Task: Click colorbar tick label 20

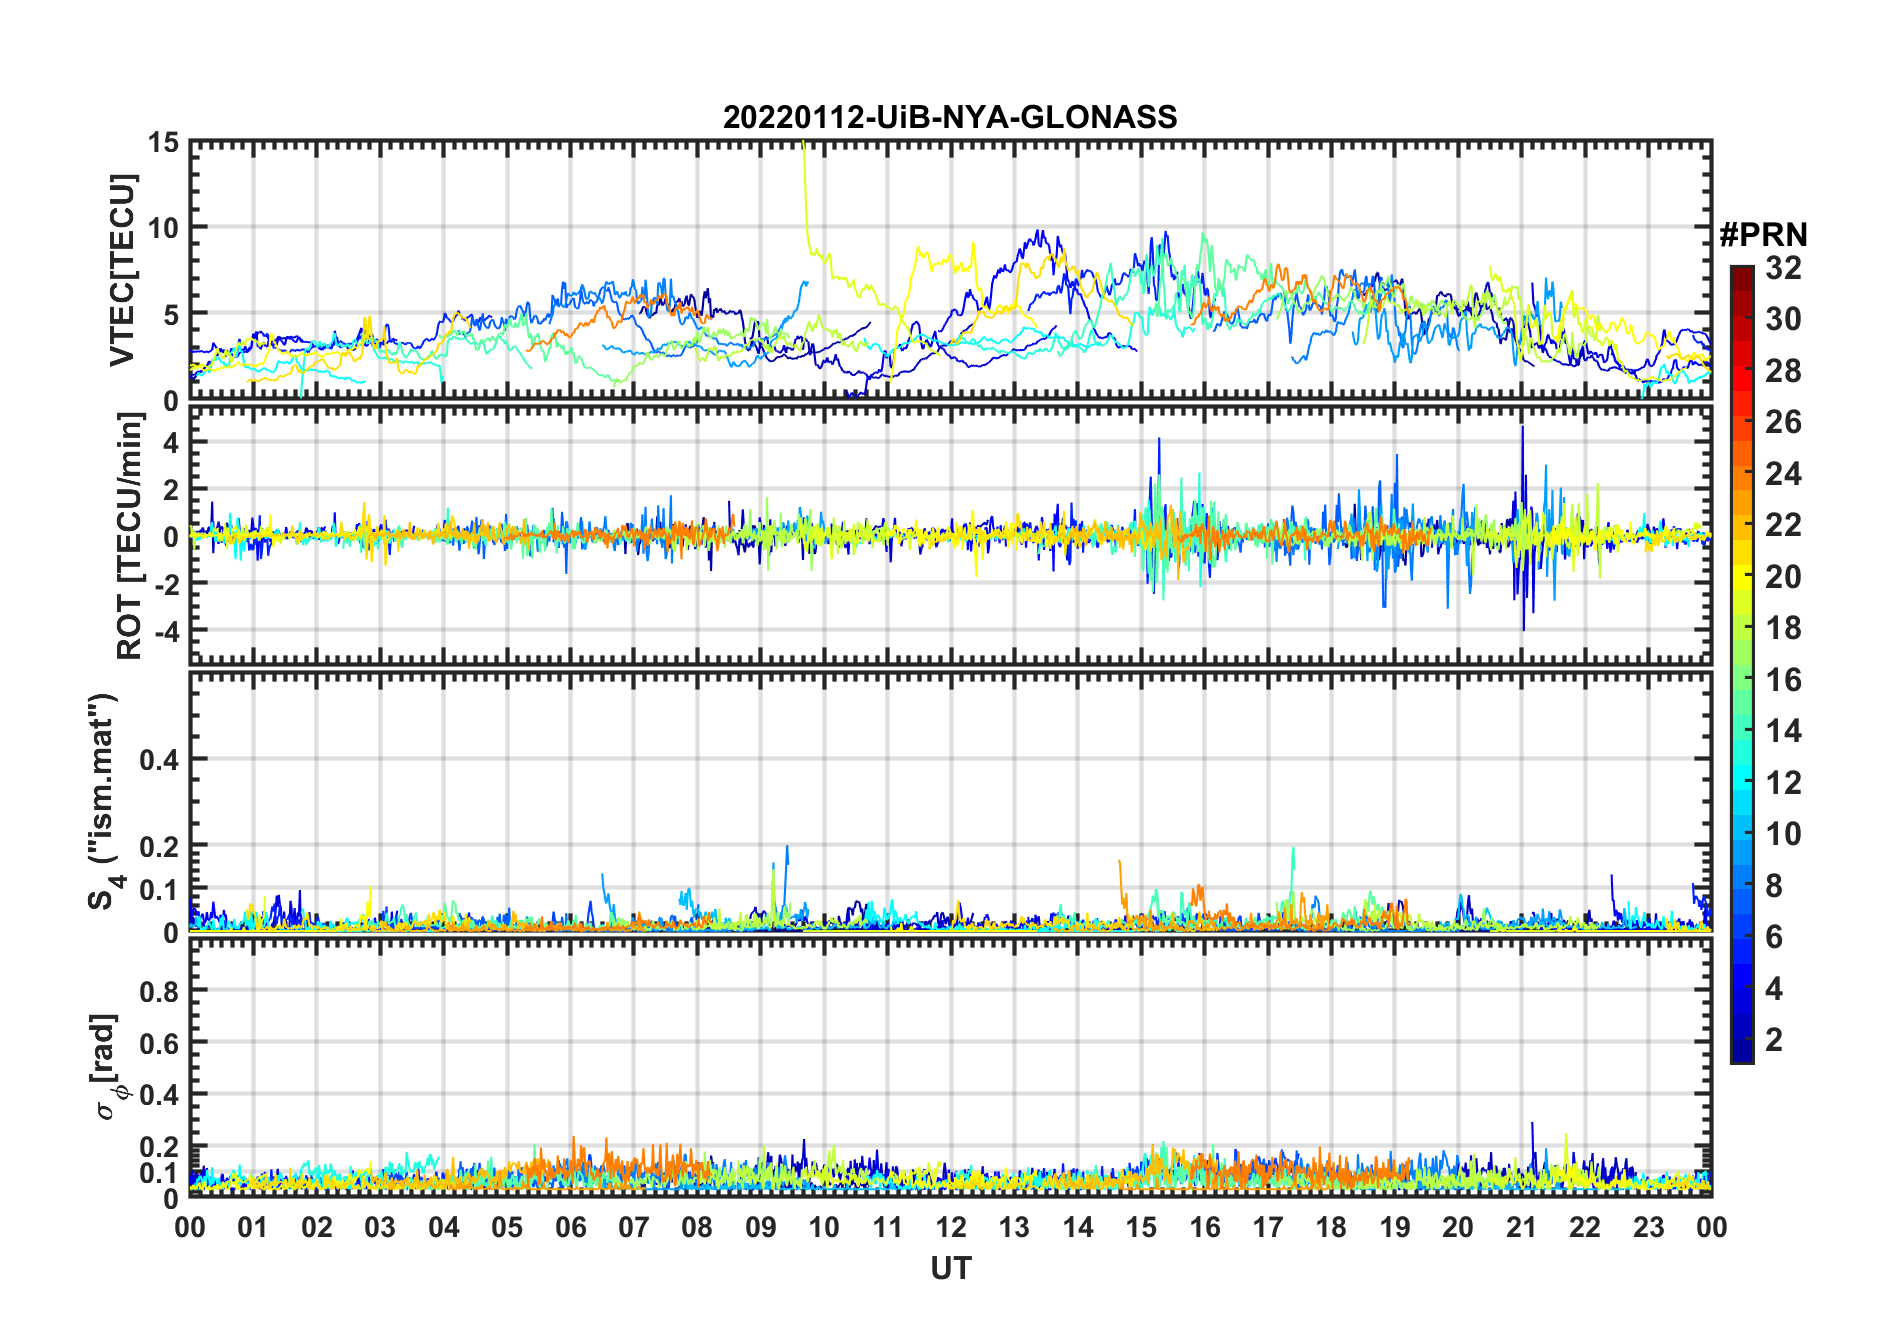Action: pos(1783,577)
